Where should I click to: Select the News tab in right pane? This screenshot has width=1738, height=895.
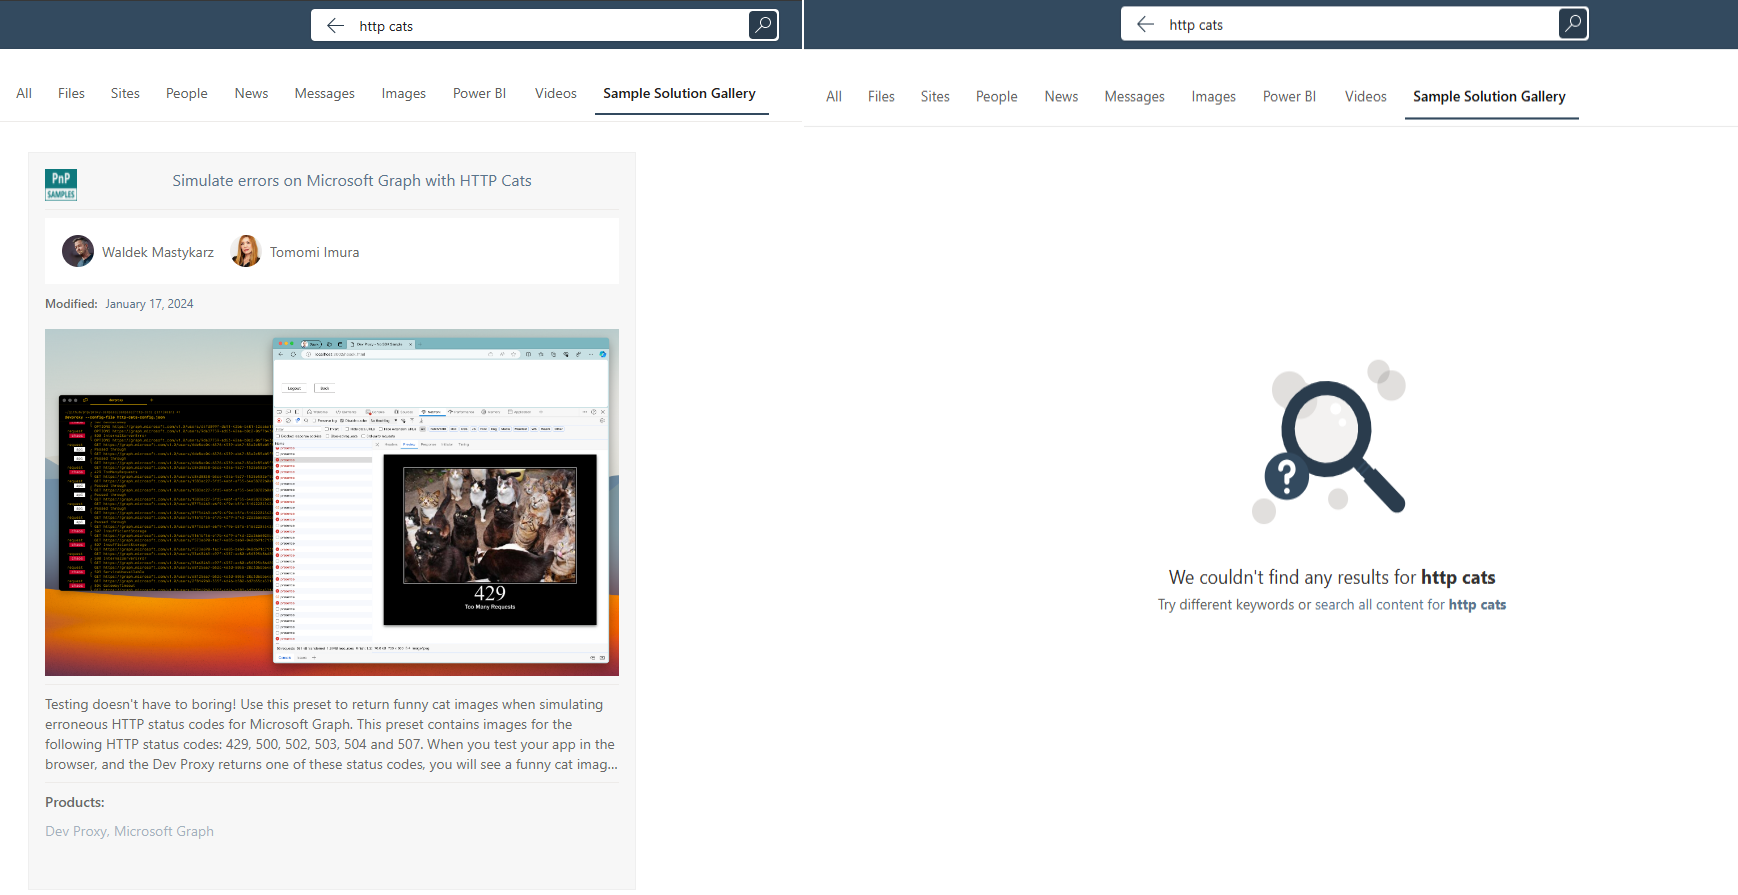(1061, 96)
